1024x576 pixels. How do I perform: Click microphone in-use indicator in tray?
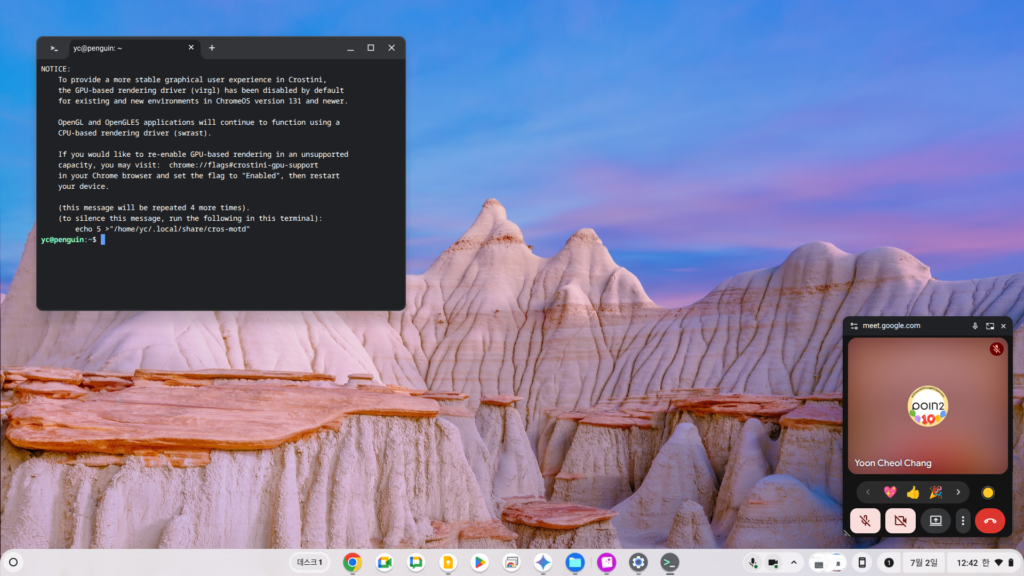[753, 562]
